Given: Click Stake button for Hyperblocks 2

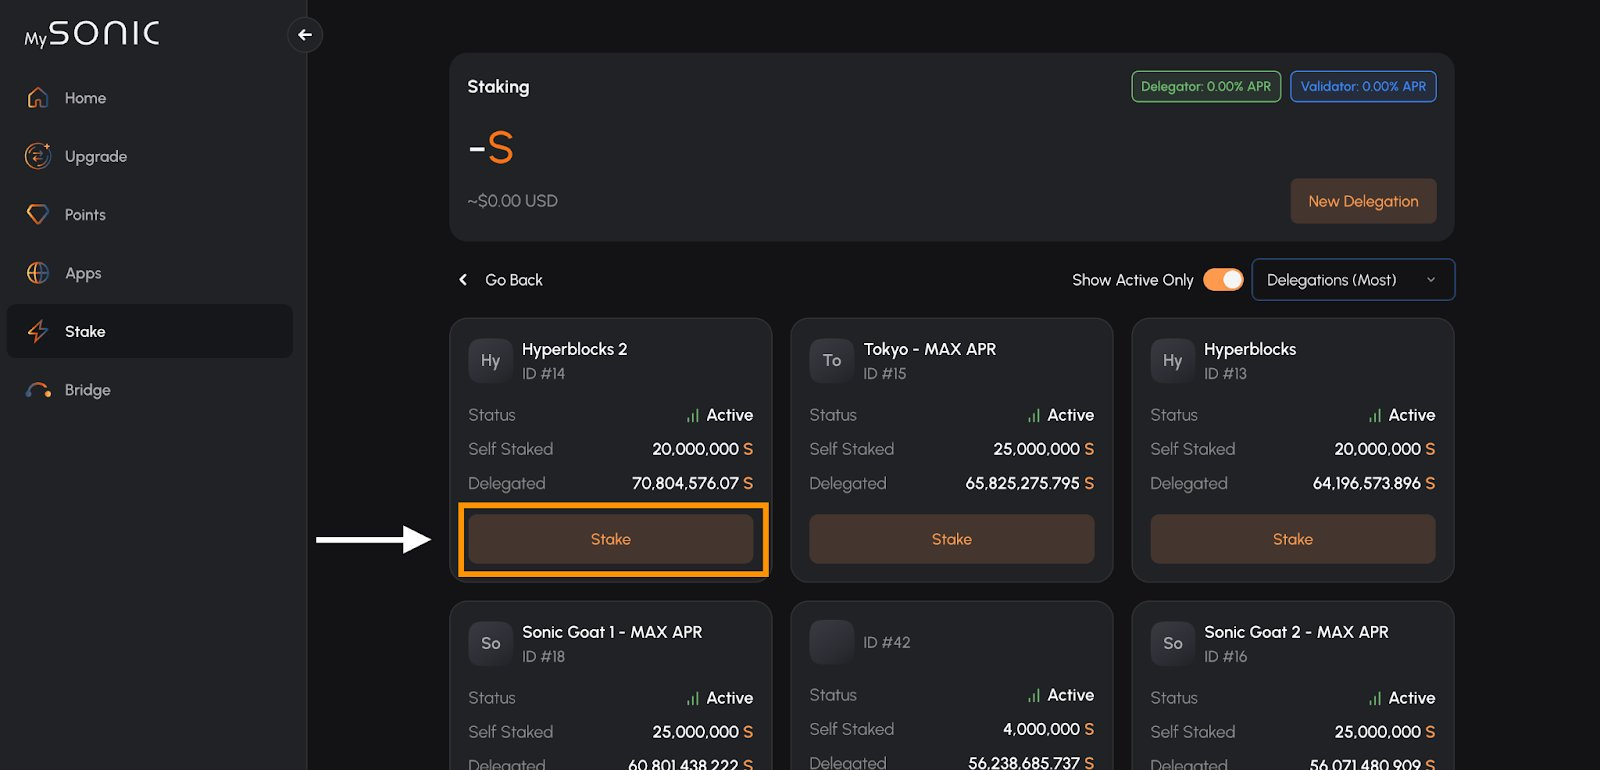Looking at the screenshot, I should click(611, 539).
